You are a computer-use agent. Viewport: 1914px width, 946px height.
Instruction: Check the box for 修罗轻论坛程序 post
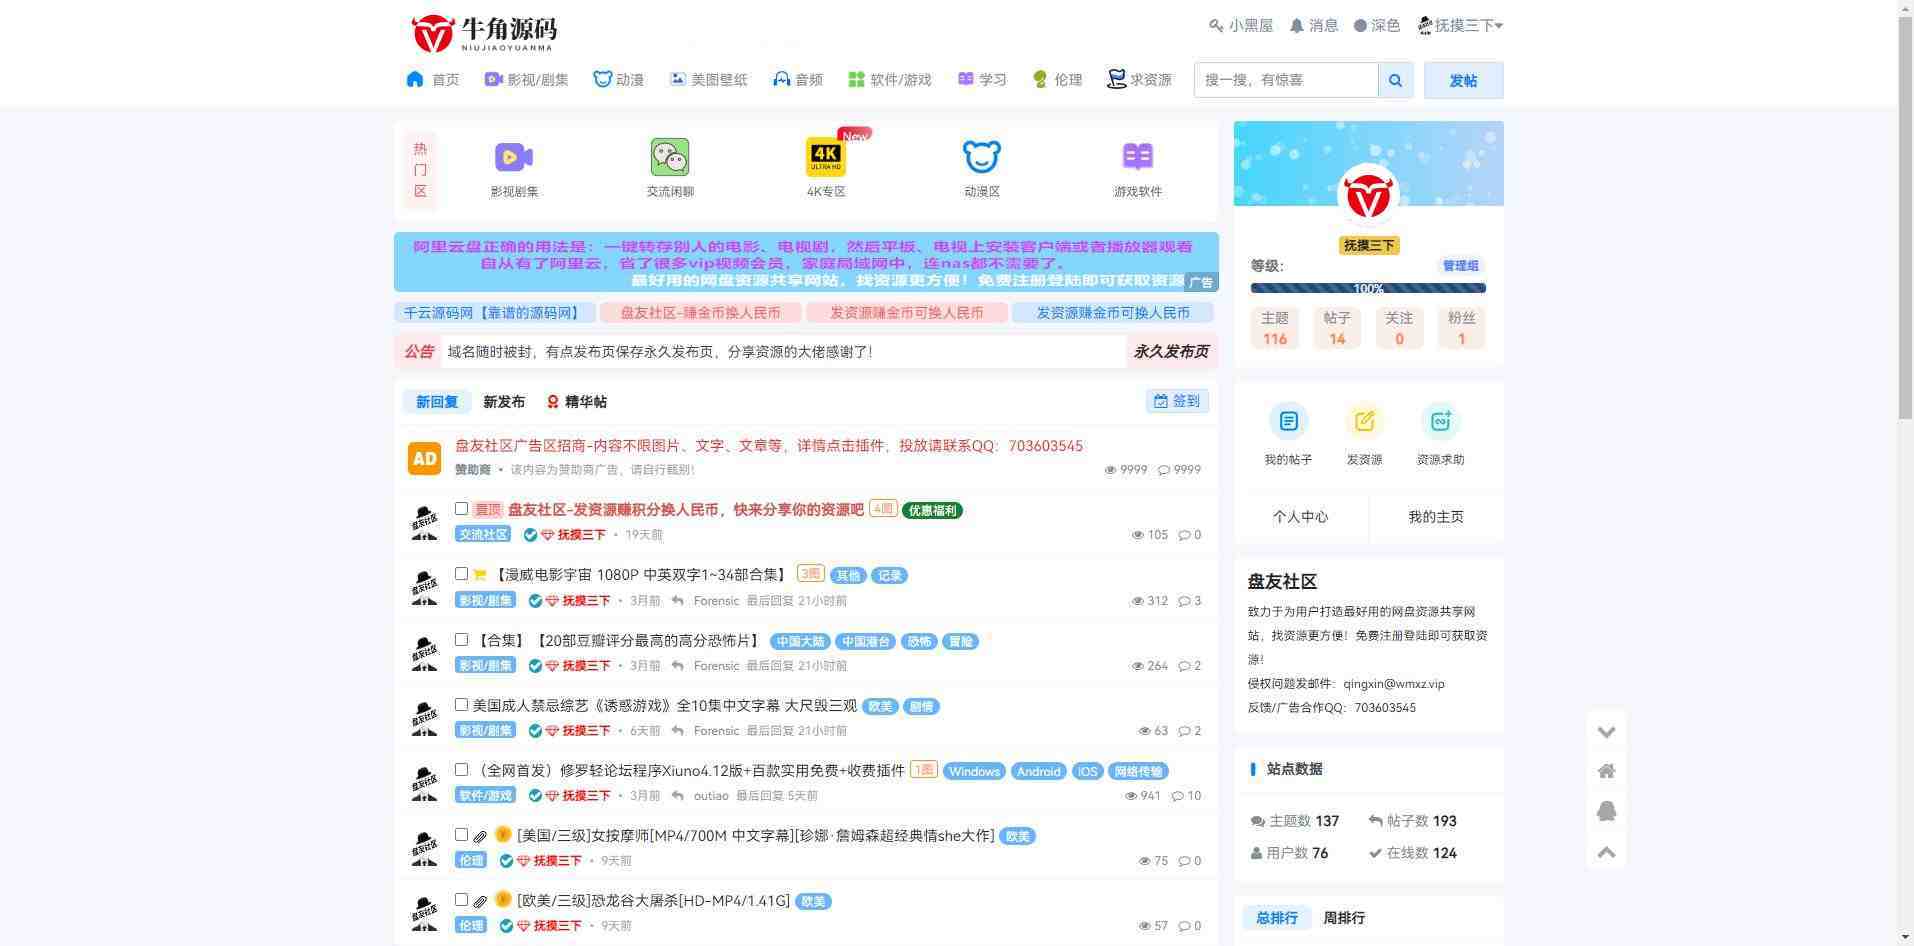pyautogui.click(x=461, y=769)
